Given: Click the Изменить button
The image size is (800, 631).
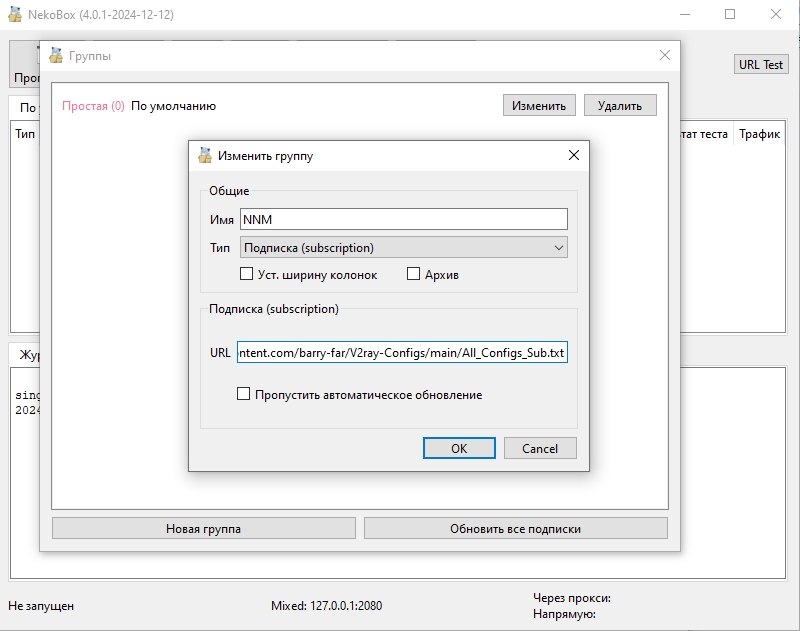Looking at the screenshot, I should tap(538, 104).
